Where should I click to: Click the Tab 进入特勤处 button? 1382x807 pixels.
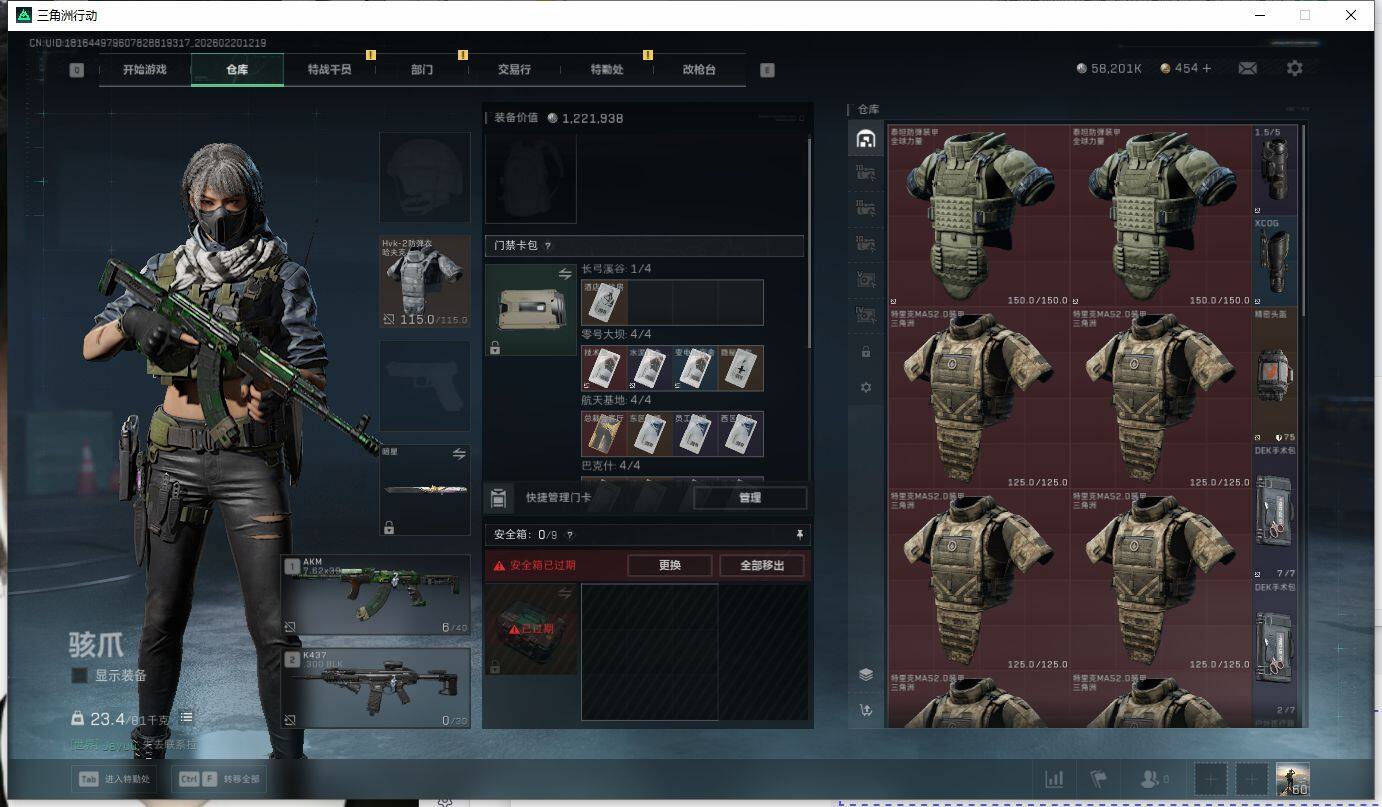(x=114, y=779)
